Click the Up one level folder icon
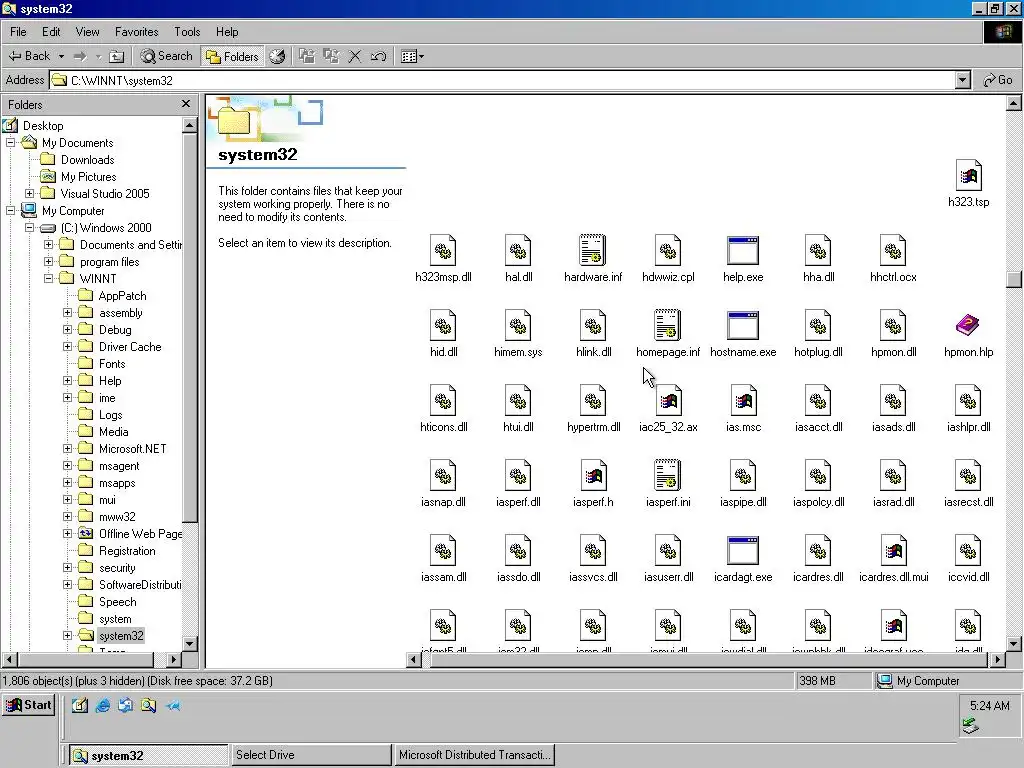Viewport: 1024px width, 768px height. pyautogui.click(x=116, y=56)
